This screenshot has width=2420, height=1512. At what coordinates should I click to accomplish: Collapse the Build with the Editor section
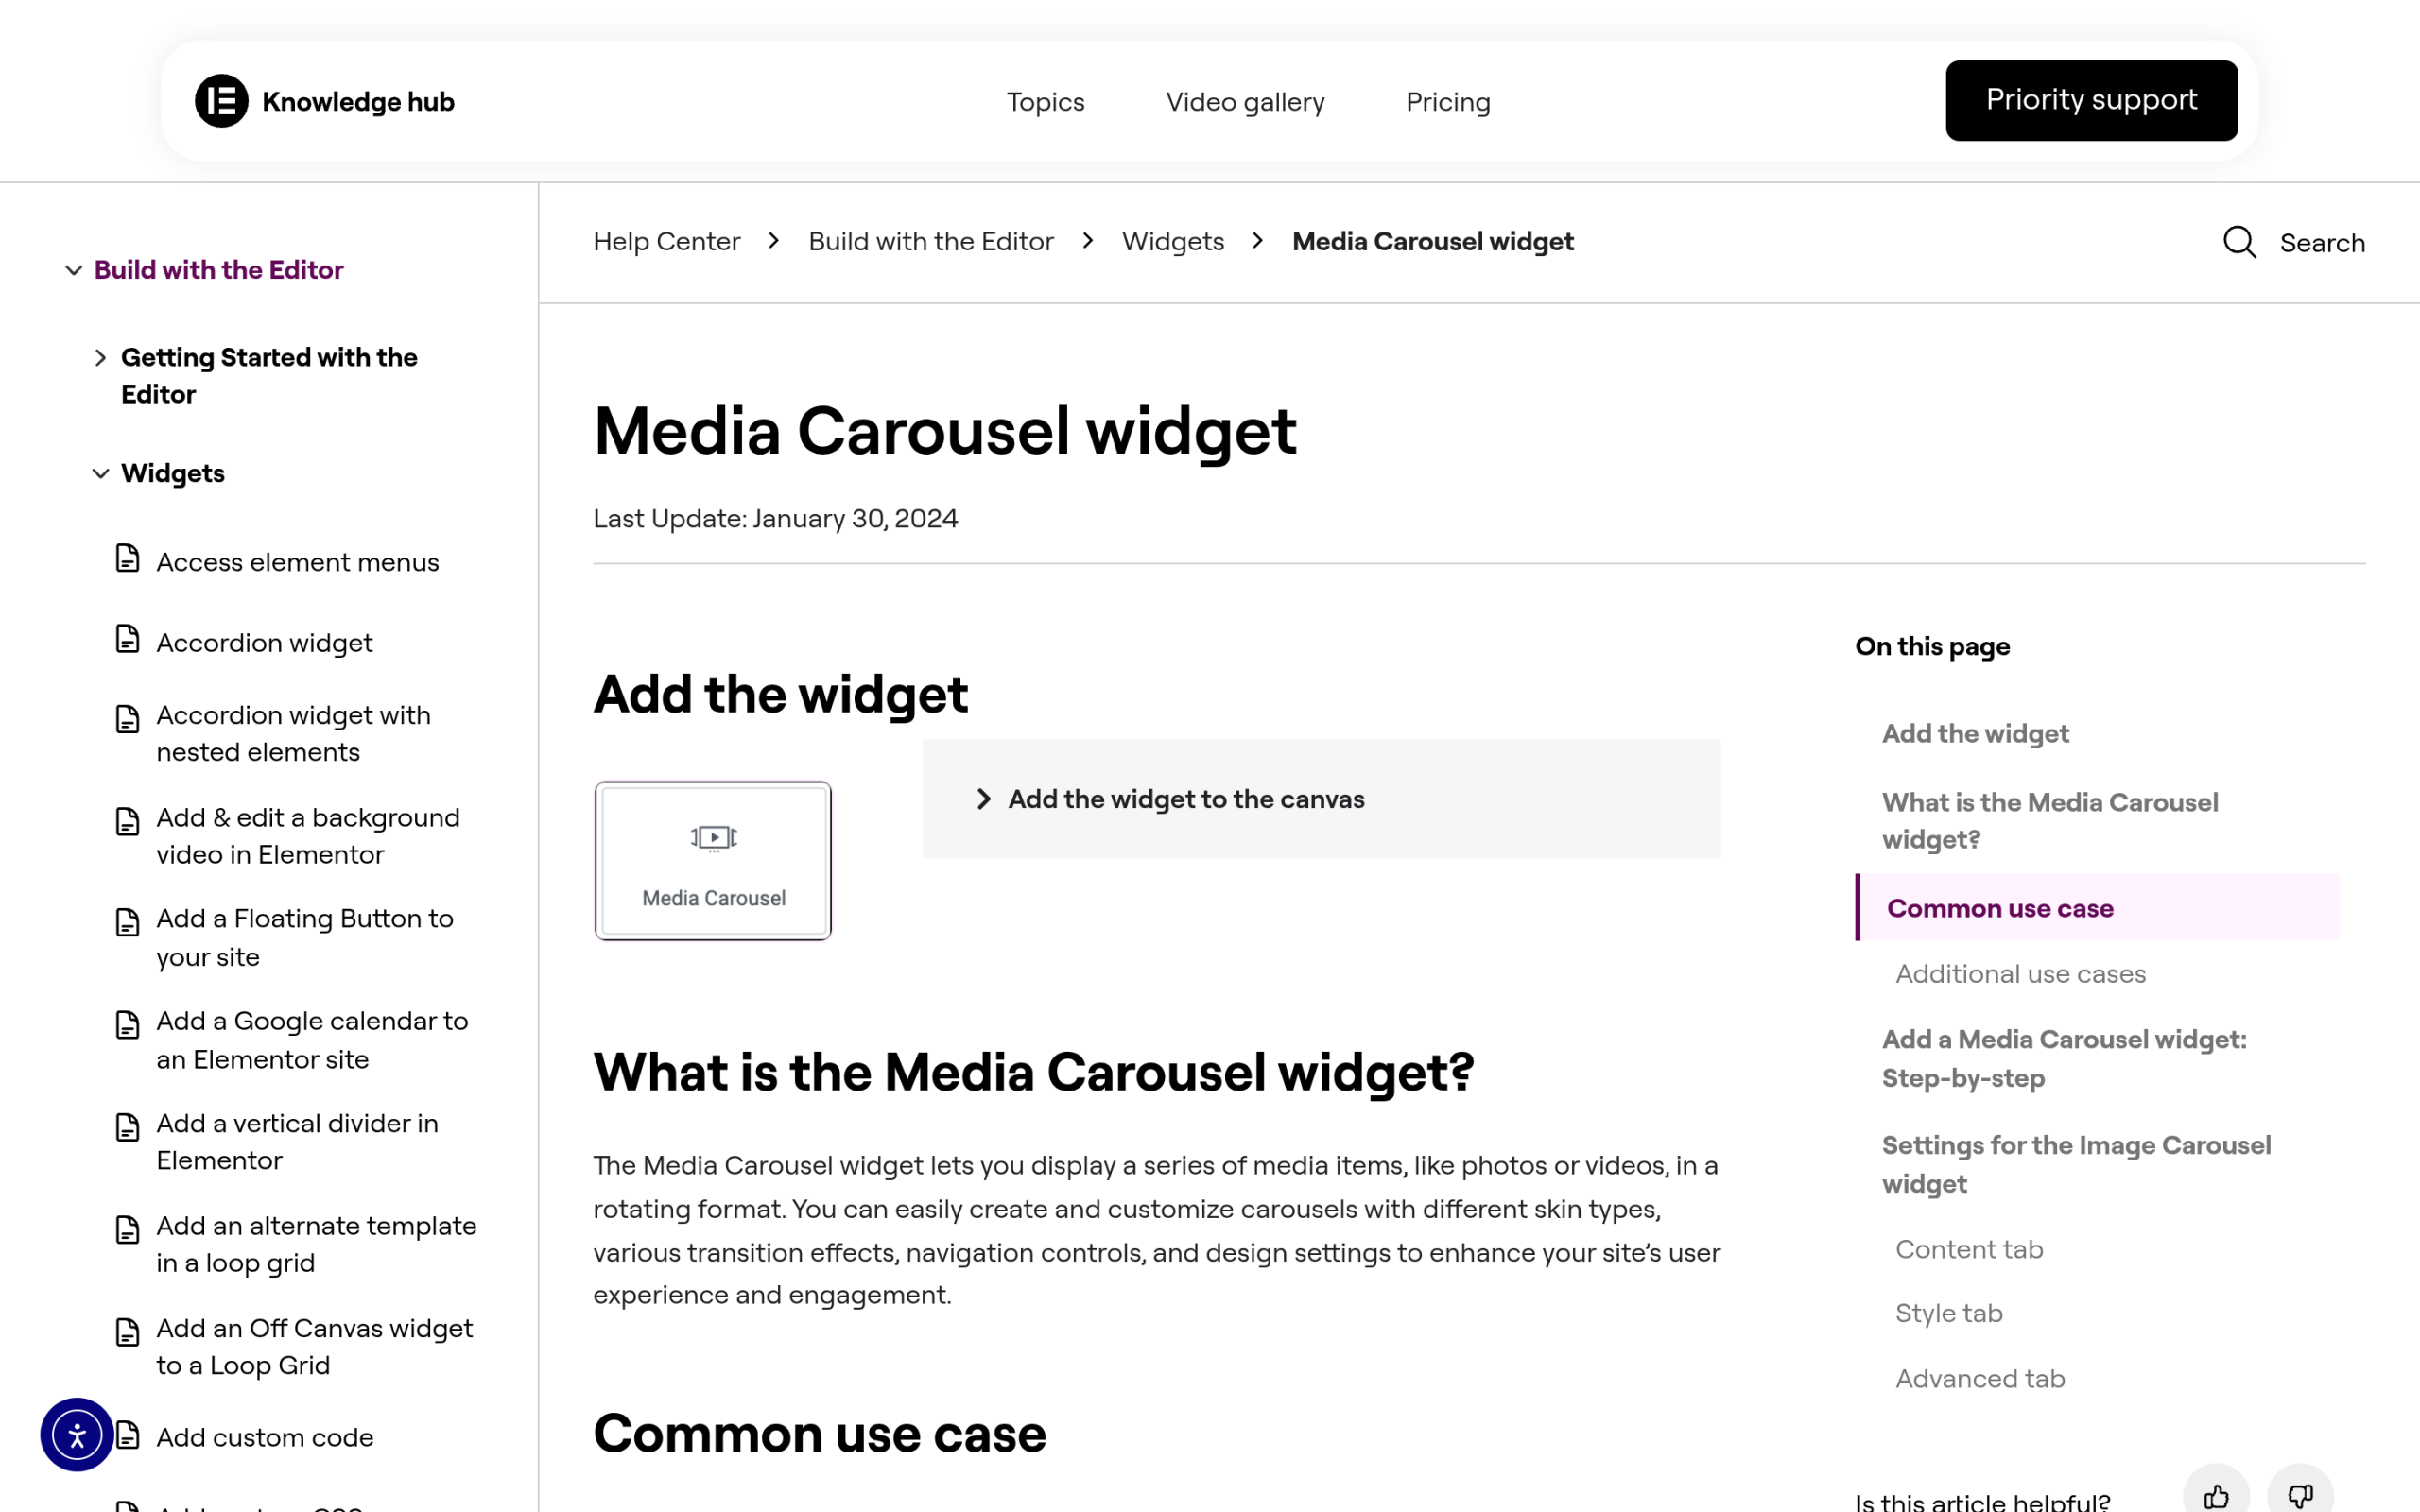coord(74,270)
